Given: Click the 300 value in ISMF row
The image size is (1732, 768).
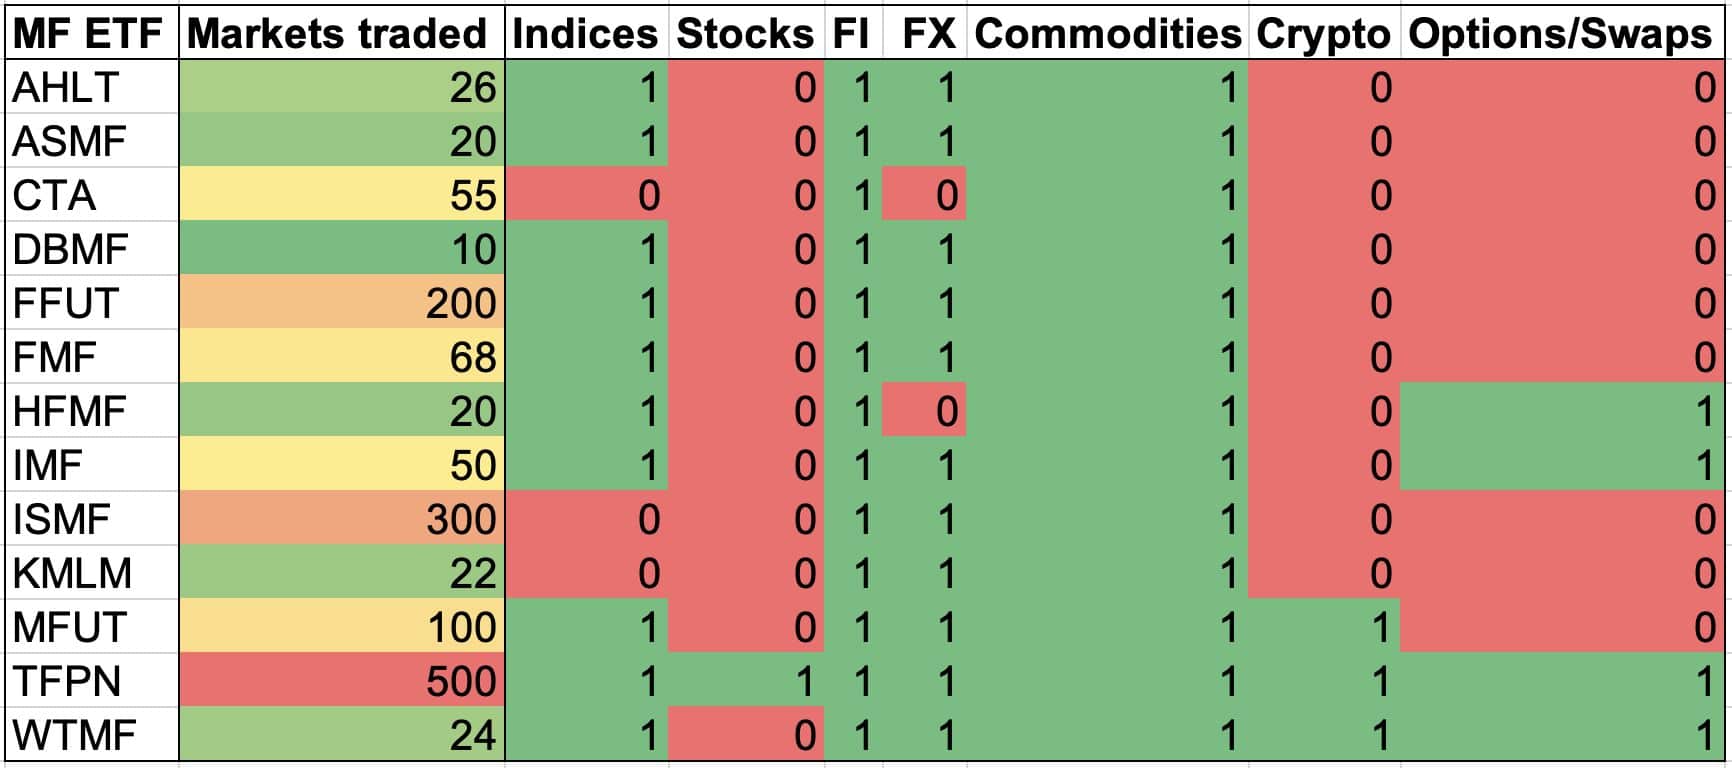Looking at the screenshot, I should point(341,519).
